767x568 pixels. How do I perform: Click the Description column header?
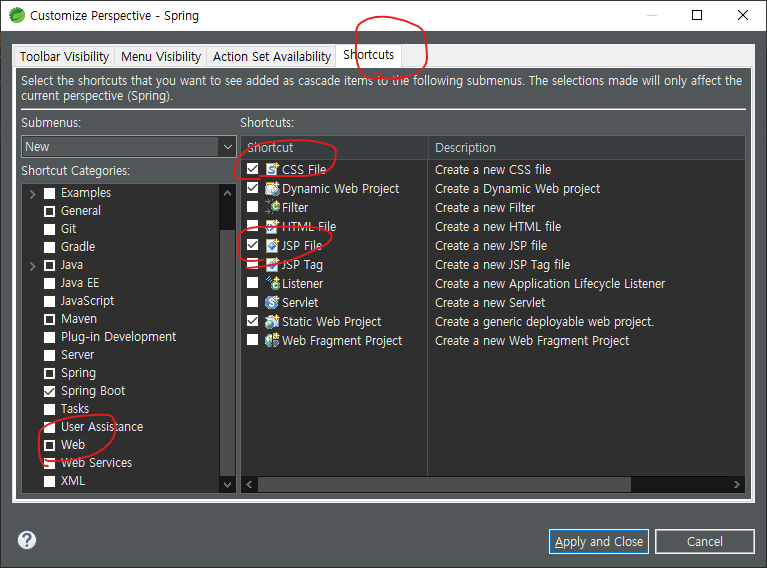pyautogui.click(x=587, y=148)
